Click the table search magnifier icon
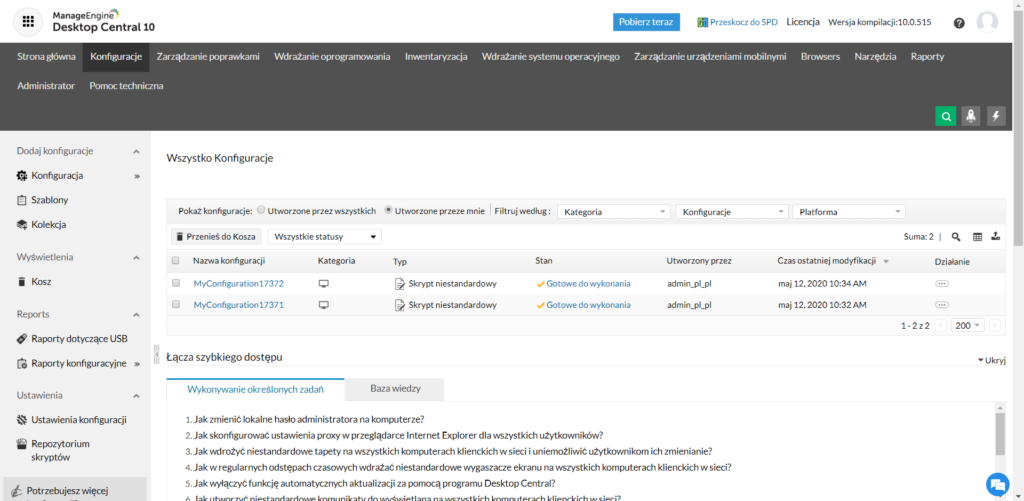The height and width of the screenshot is (501, 1024). [x=956, y=237]
